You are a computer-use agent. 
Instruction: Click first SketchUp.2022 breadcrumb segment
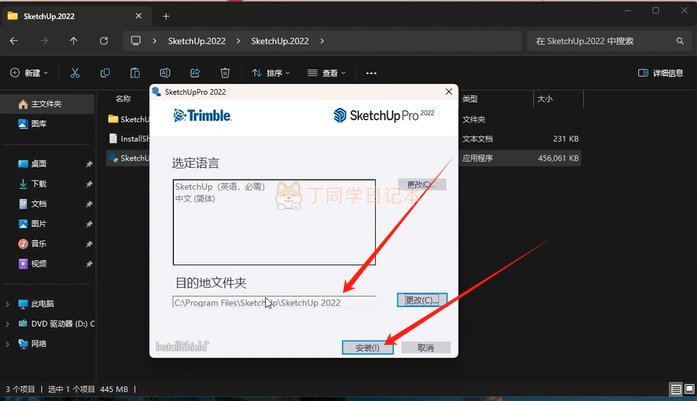197,41
